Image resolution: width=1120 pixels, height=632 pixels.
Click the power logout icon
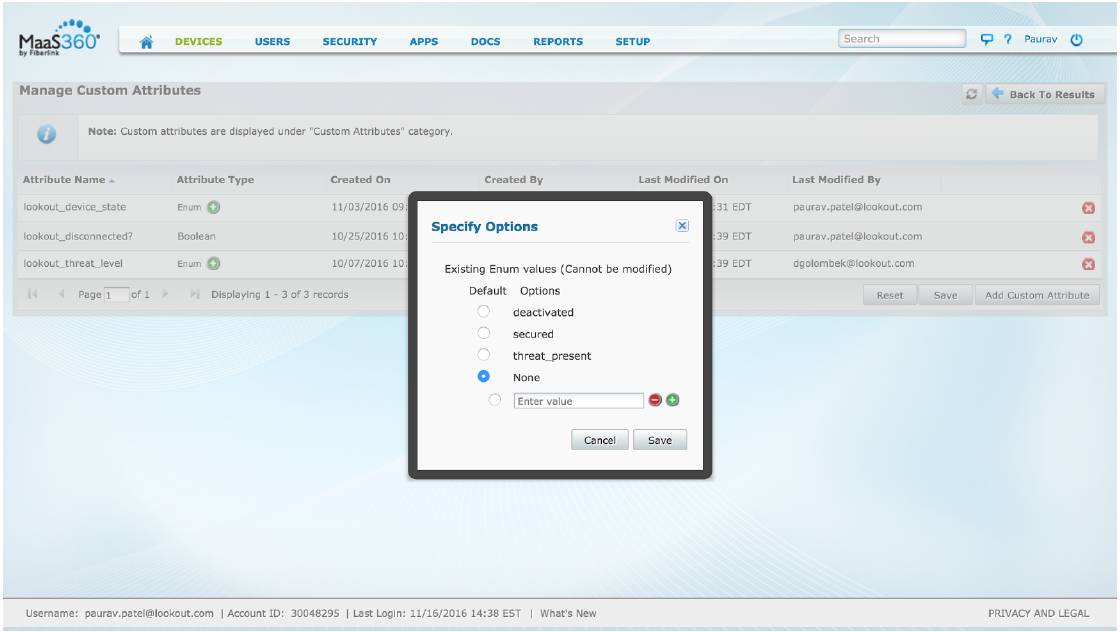pyautogui.click(x=1076, y=40)
